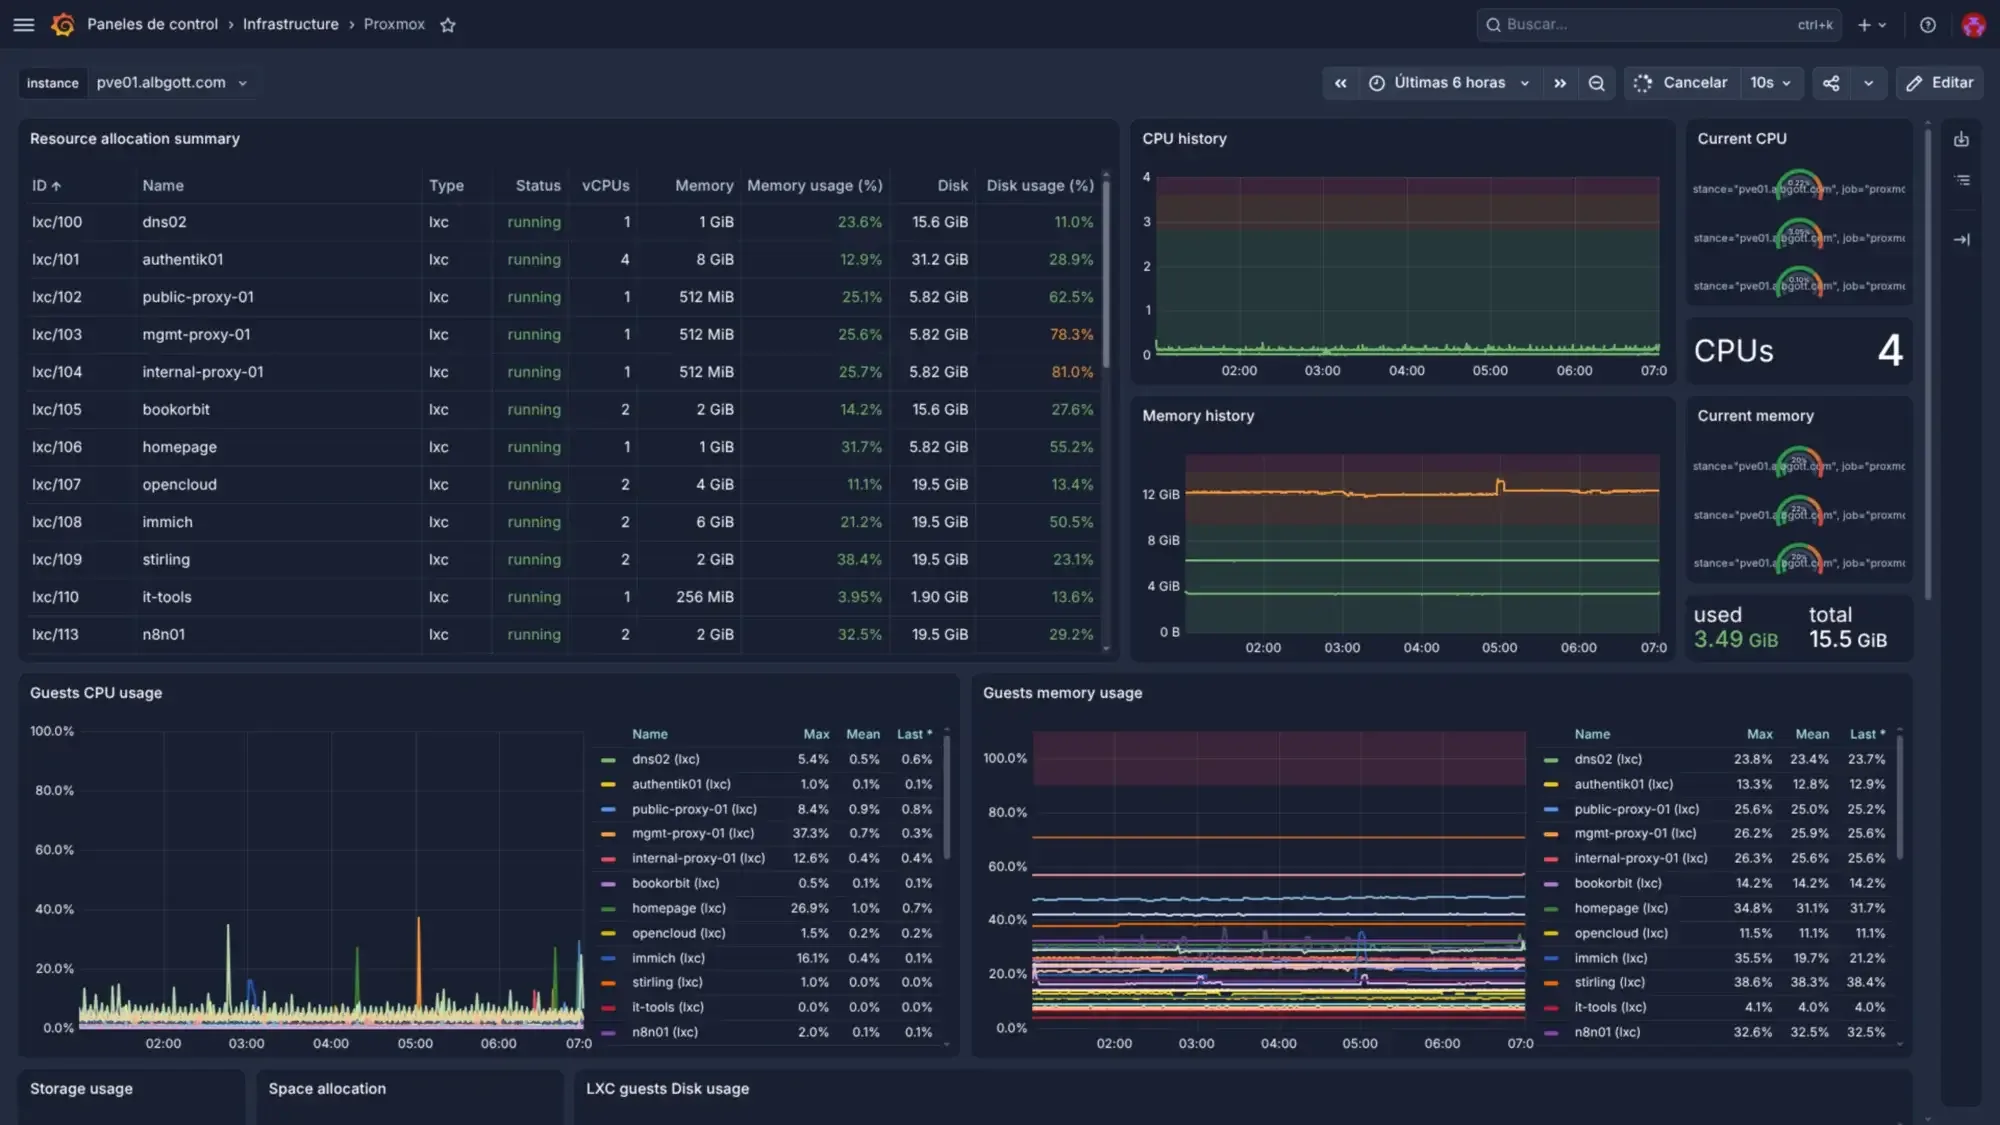Open the Últimas 6 horas time picker
The image size is (2000, 1125).
pos(1449,83)
